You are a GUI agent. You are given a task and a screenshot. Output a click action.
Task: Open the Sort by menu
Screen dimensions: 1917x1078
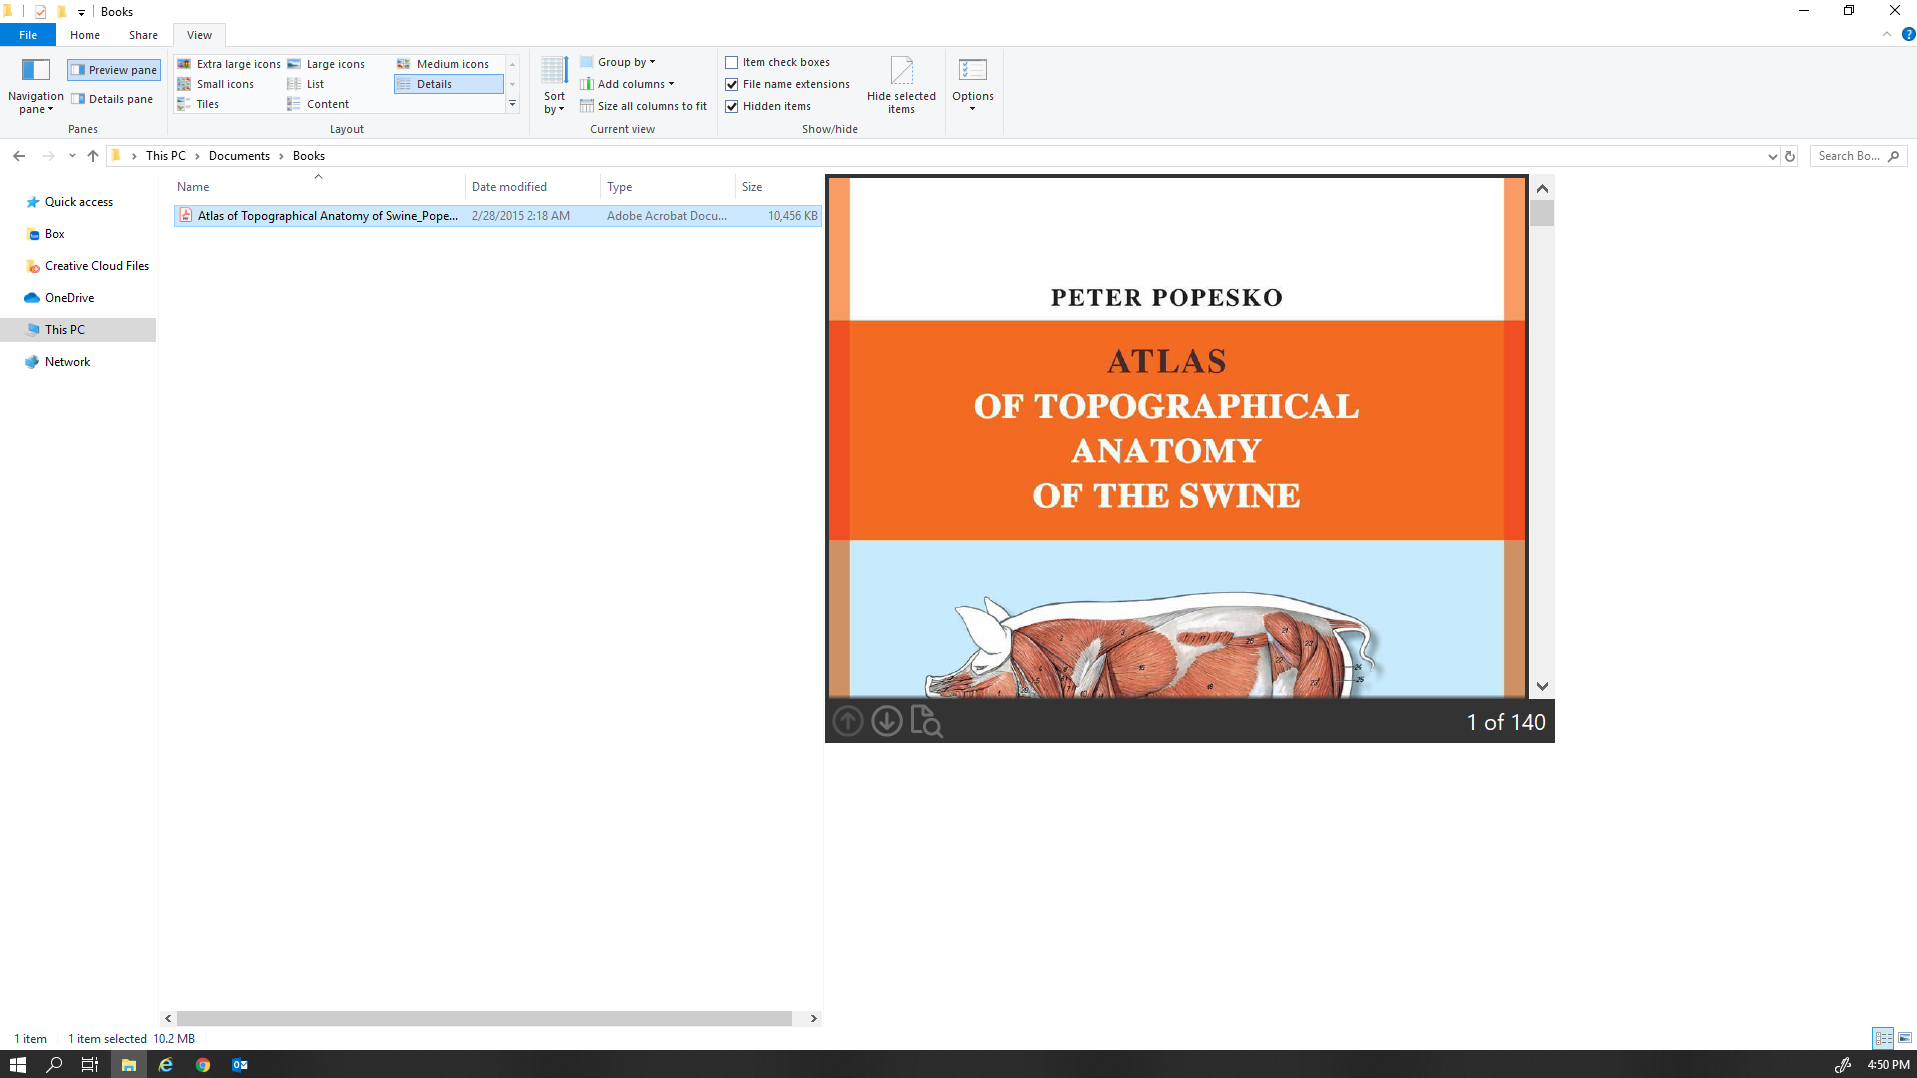pos(554,86)
